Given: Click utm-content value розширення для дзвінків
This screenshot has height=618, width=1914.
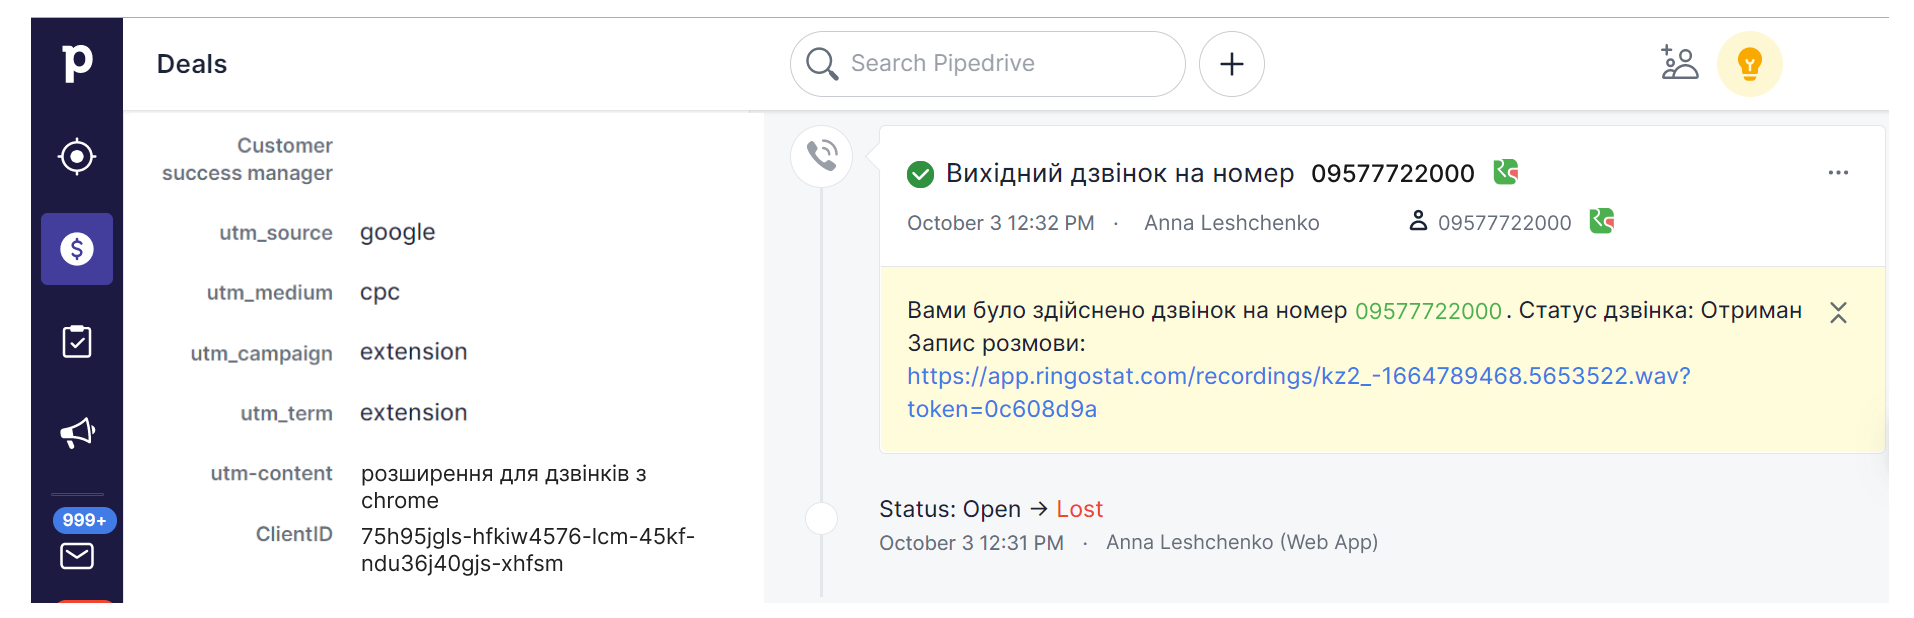Looking at the screenshot, I should point(503,487).
